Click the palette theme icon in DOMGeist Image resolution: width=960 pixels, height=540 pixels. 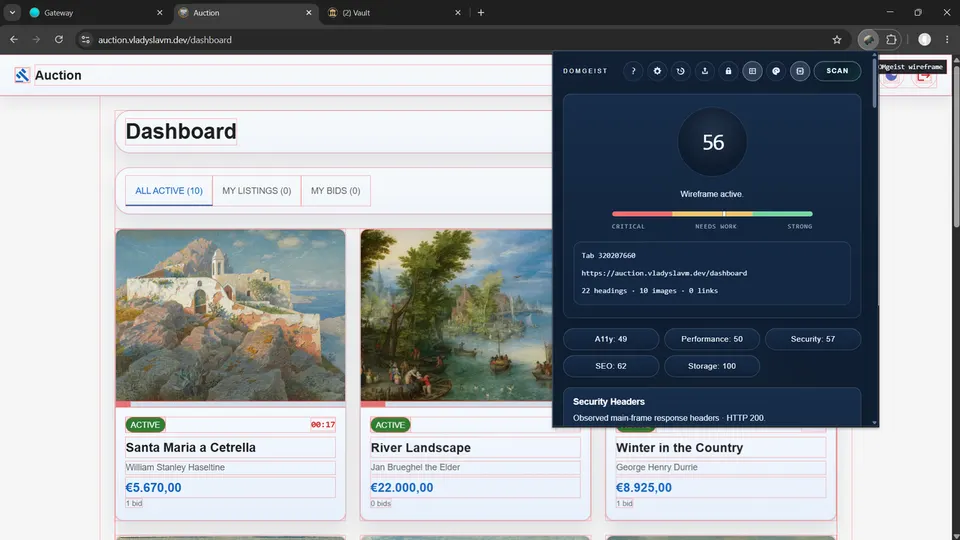tap(776, 71)
